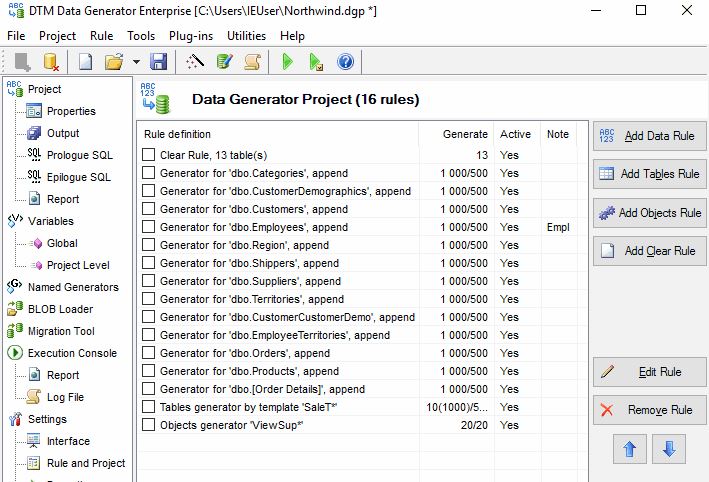Open help with blue question mark icon
The height and width of the screenshot is (482, 709).
pyautogui.click(x=345, y=61)
